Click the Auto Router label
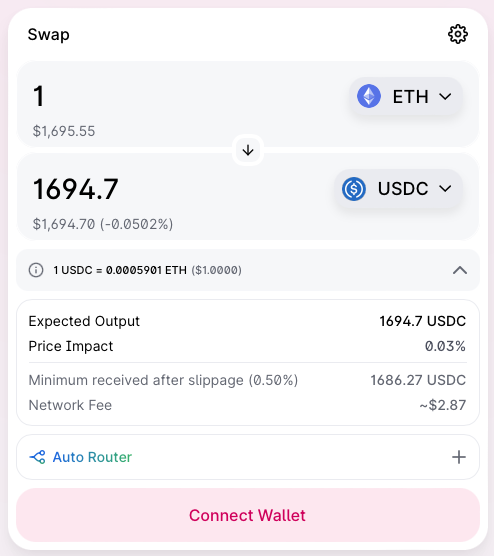The height and width of the screenshot is (556, 494). pyautogui.click(x=92, y=457)
